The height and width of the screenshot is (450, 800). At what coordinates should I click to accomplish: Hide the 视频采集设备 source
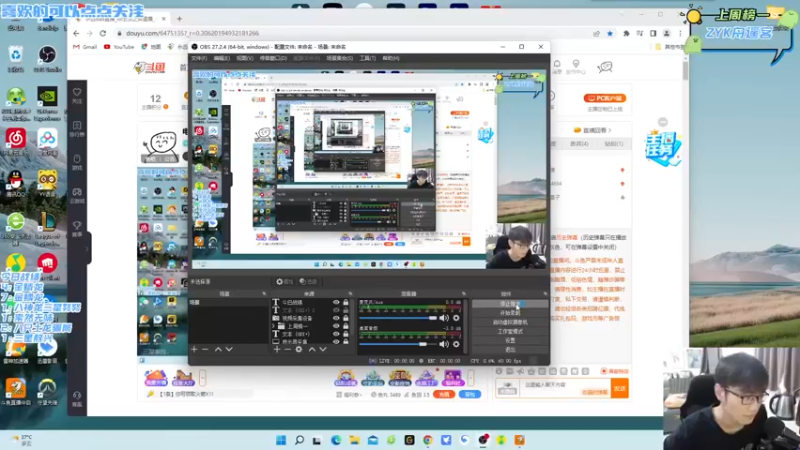tap(336, 318)
